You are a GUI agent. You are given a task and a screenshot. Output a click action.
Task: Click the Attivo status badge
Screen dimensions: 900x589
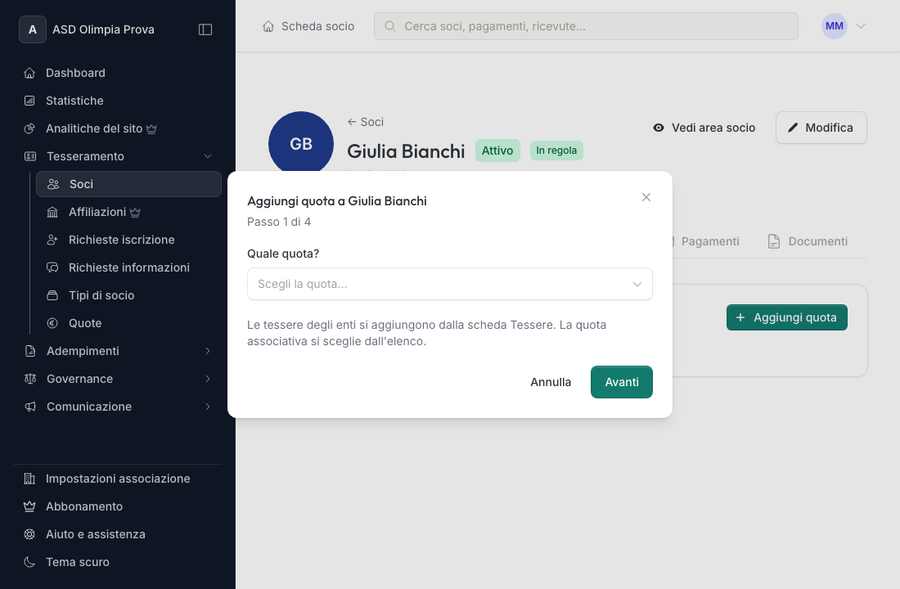click(497, 150)
